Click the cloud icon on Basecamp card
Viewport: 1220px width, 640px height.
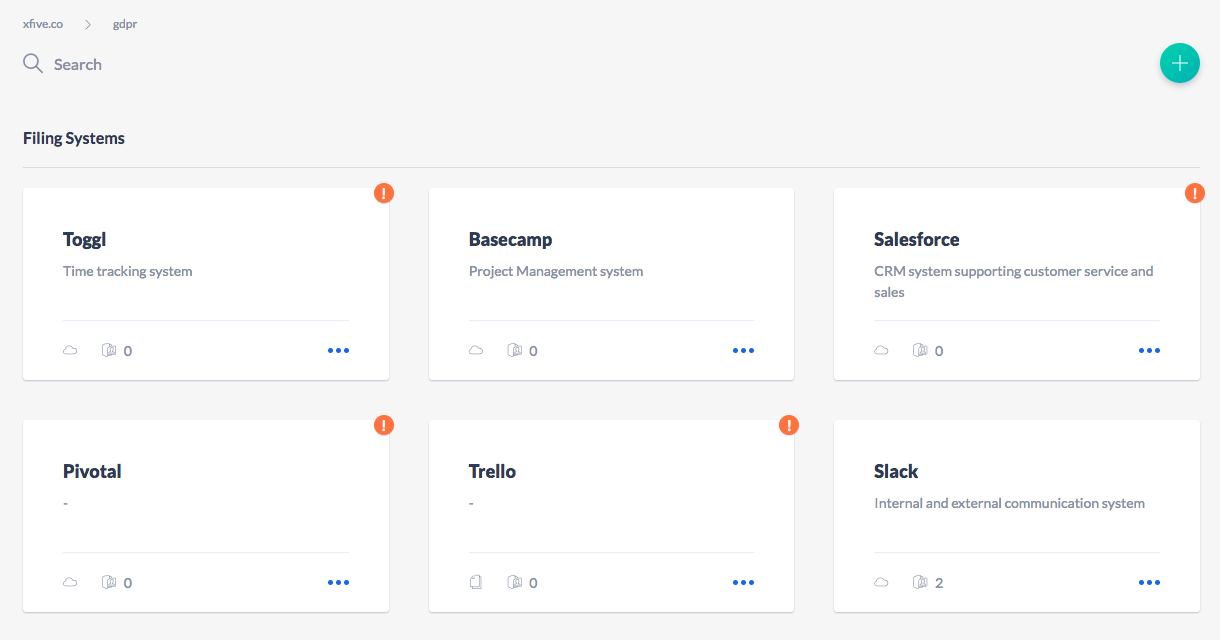[x=476, y=351]
